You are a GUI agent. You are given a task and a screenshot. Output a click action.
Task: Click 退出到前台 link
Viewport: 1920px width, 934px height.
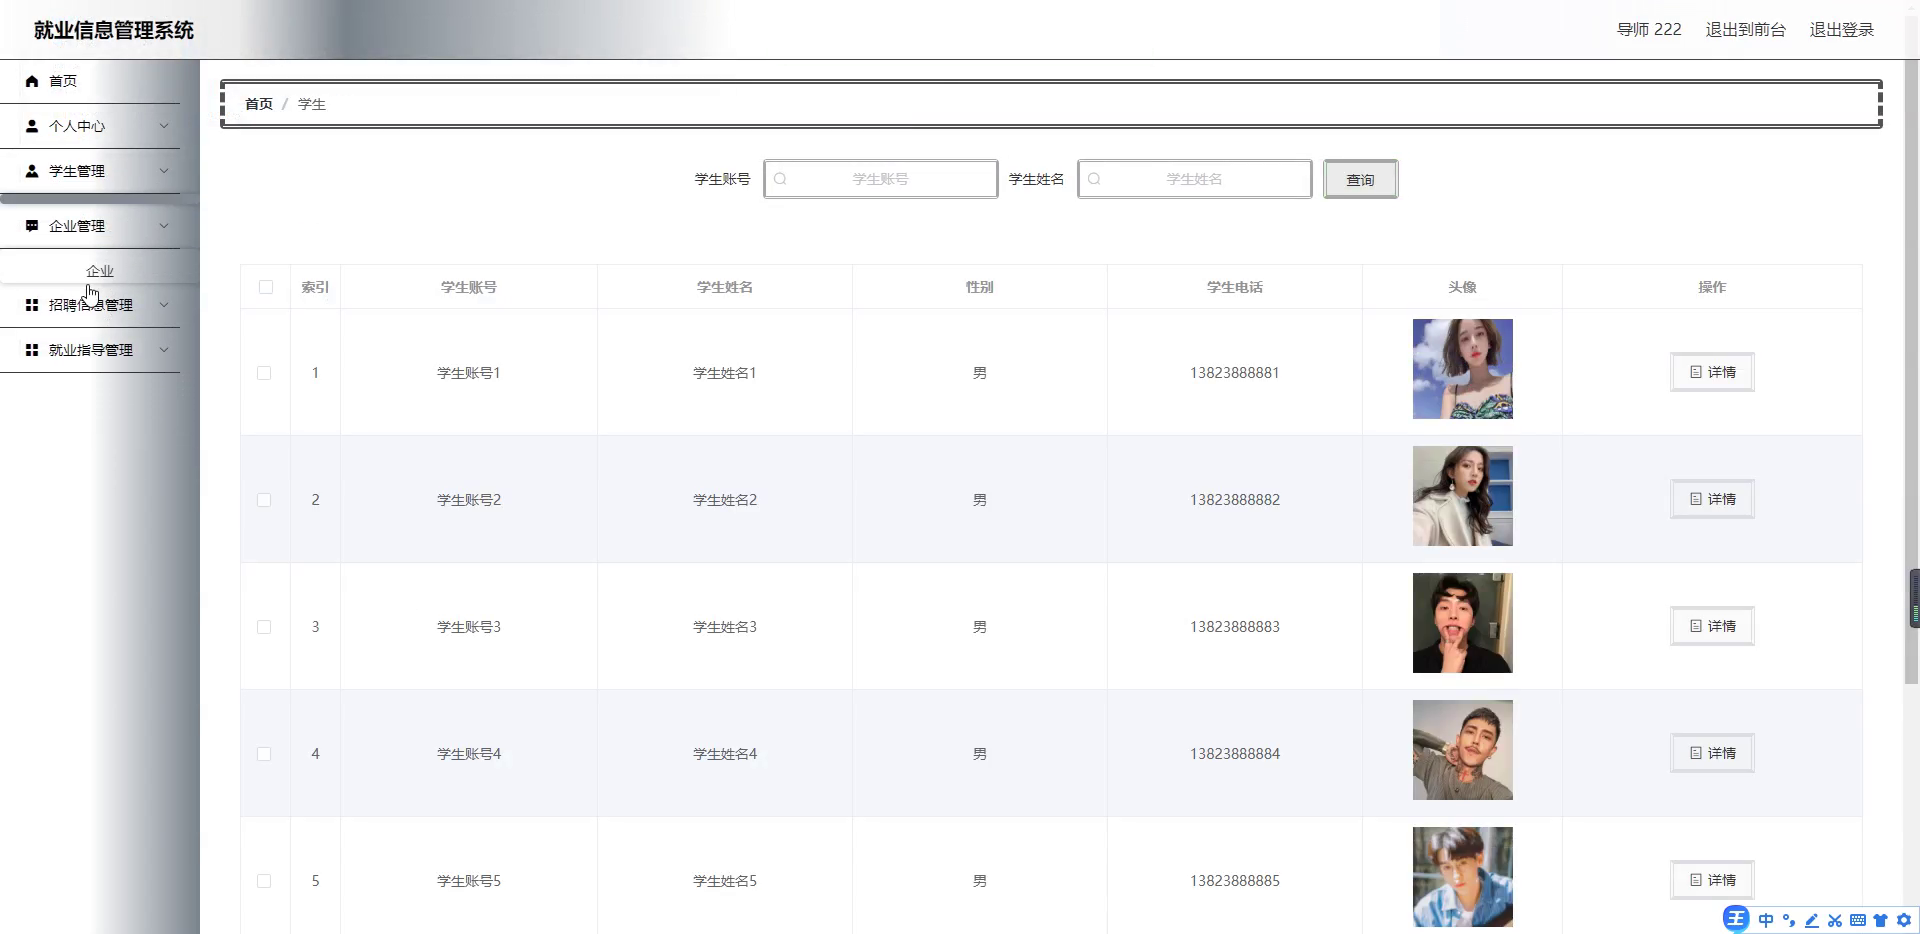coord(1745,30)
